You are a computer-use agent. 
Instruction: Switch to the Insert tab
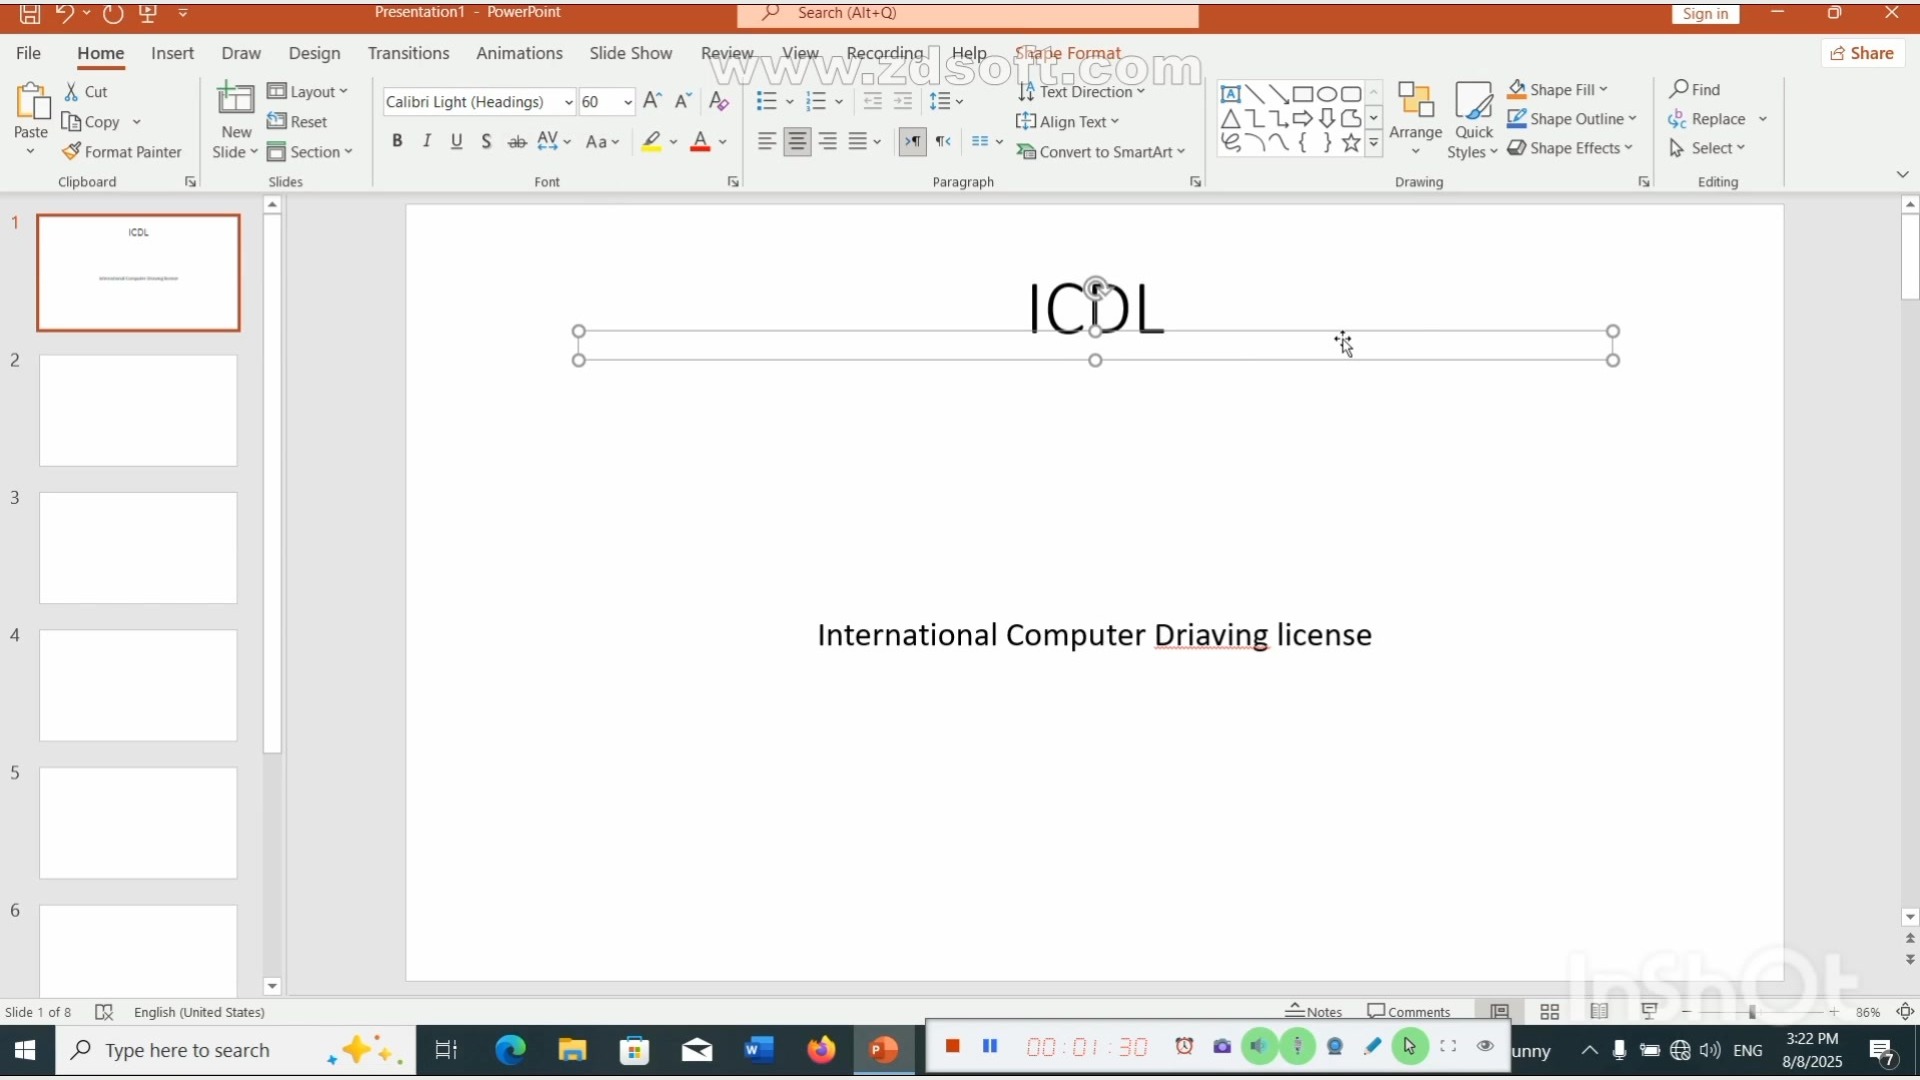click(172, 53)
